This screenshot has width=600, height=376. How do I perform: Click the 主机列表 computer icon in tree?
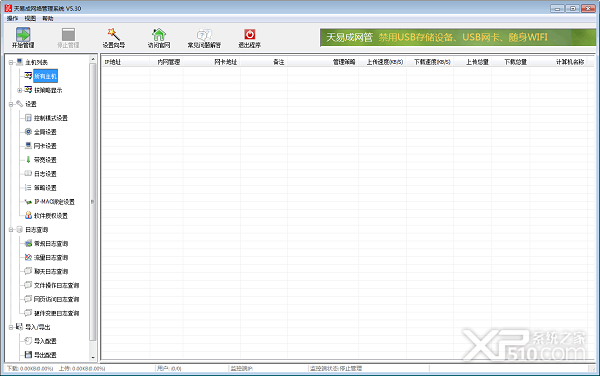[x=20, y=62]
